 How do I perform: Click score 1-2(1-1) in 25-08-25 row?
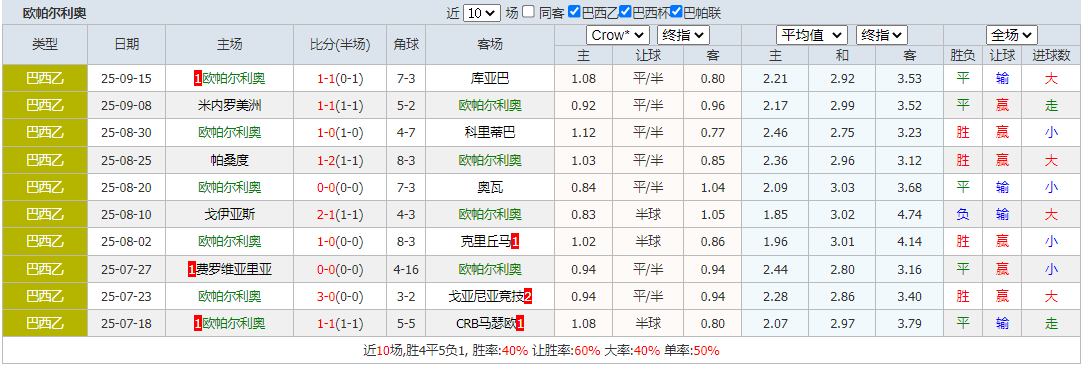[340, 160]
